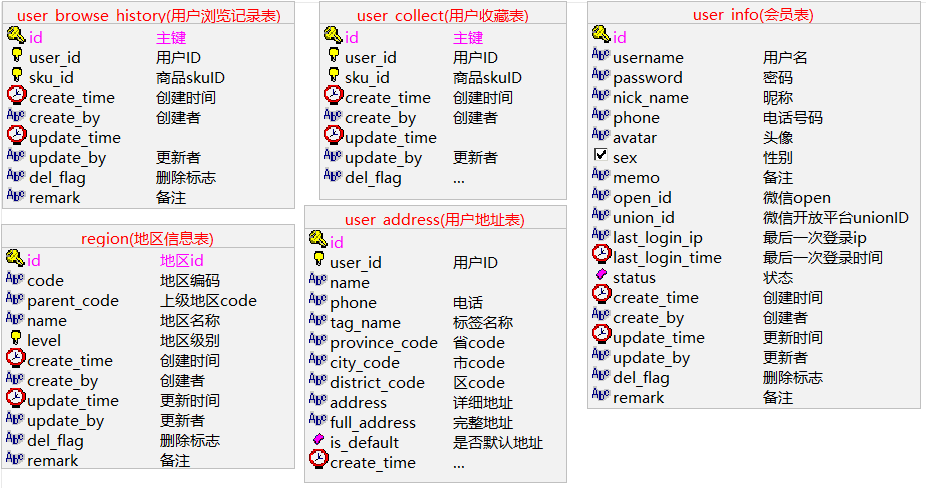
Task: Click the Abc type icon beside username
Action: point(601,55)
